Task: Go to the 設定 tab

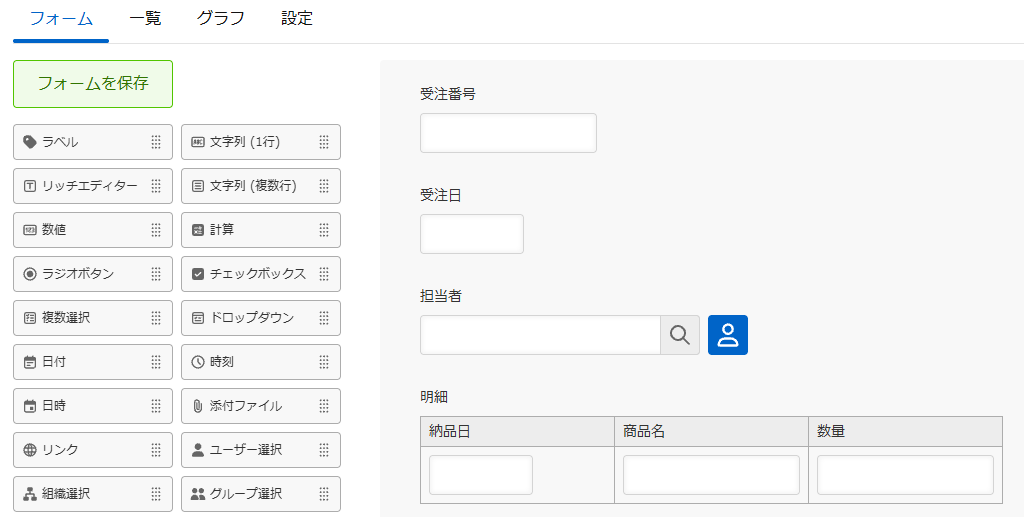Action: coord(297,18)
